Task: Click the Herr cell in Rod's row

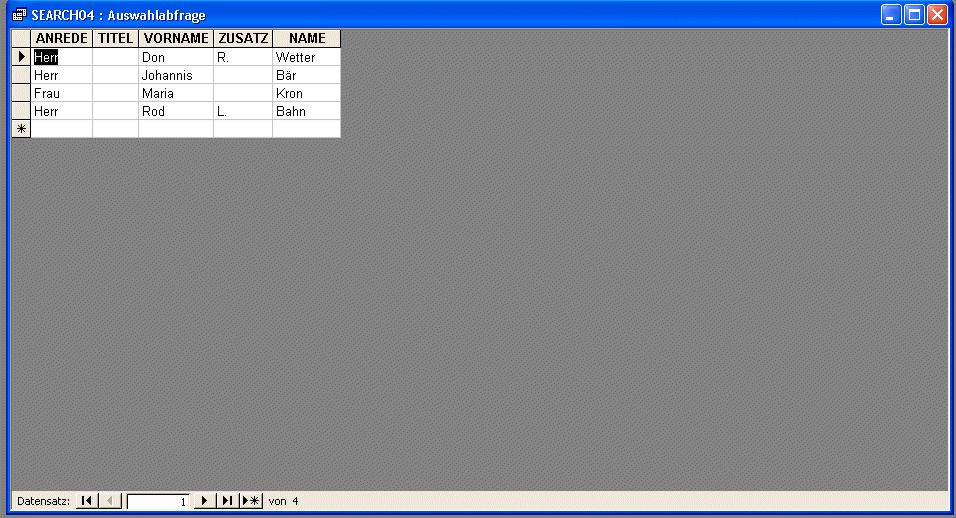Action: point(62,111)
